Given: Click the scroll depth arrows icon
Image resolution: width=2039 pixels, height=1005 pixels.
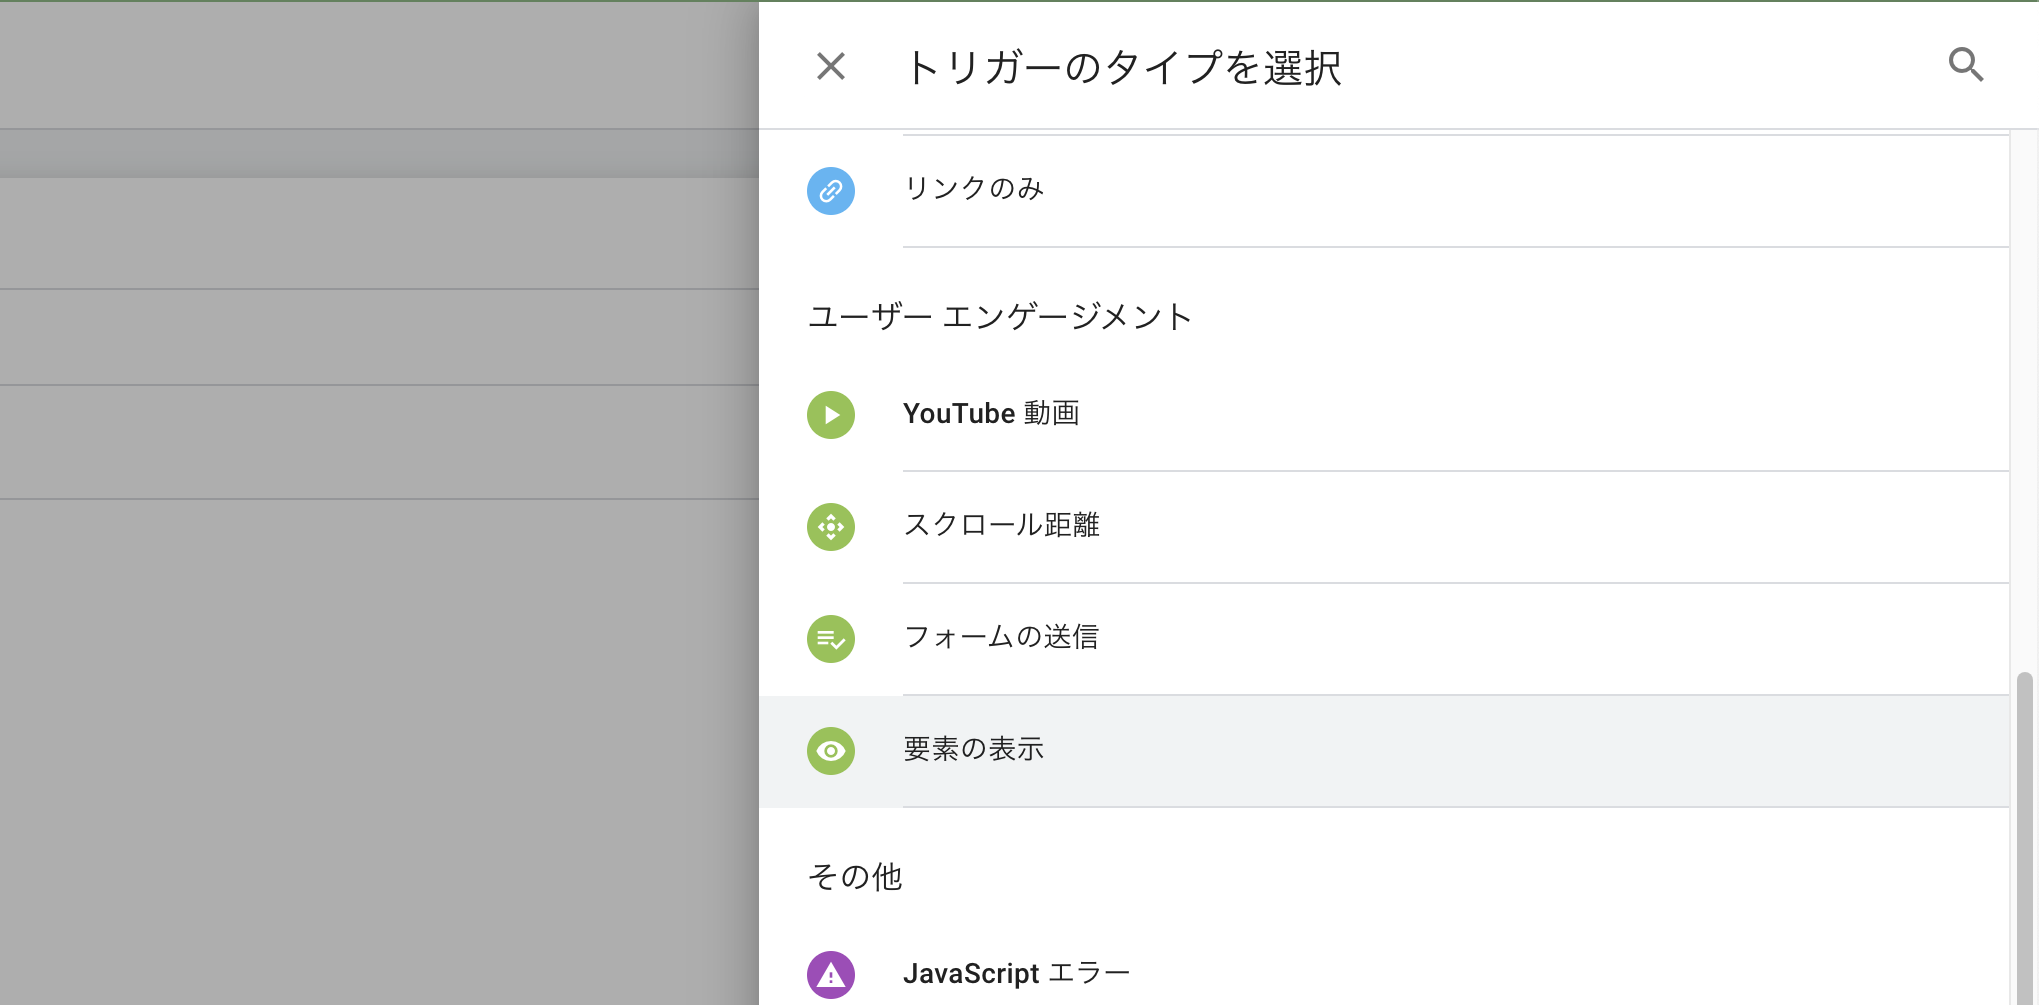Looking at the screenshot, I should pos(830,526).
